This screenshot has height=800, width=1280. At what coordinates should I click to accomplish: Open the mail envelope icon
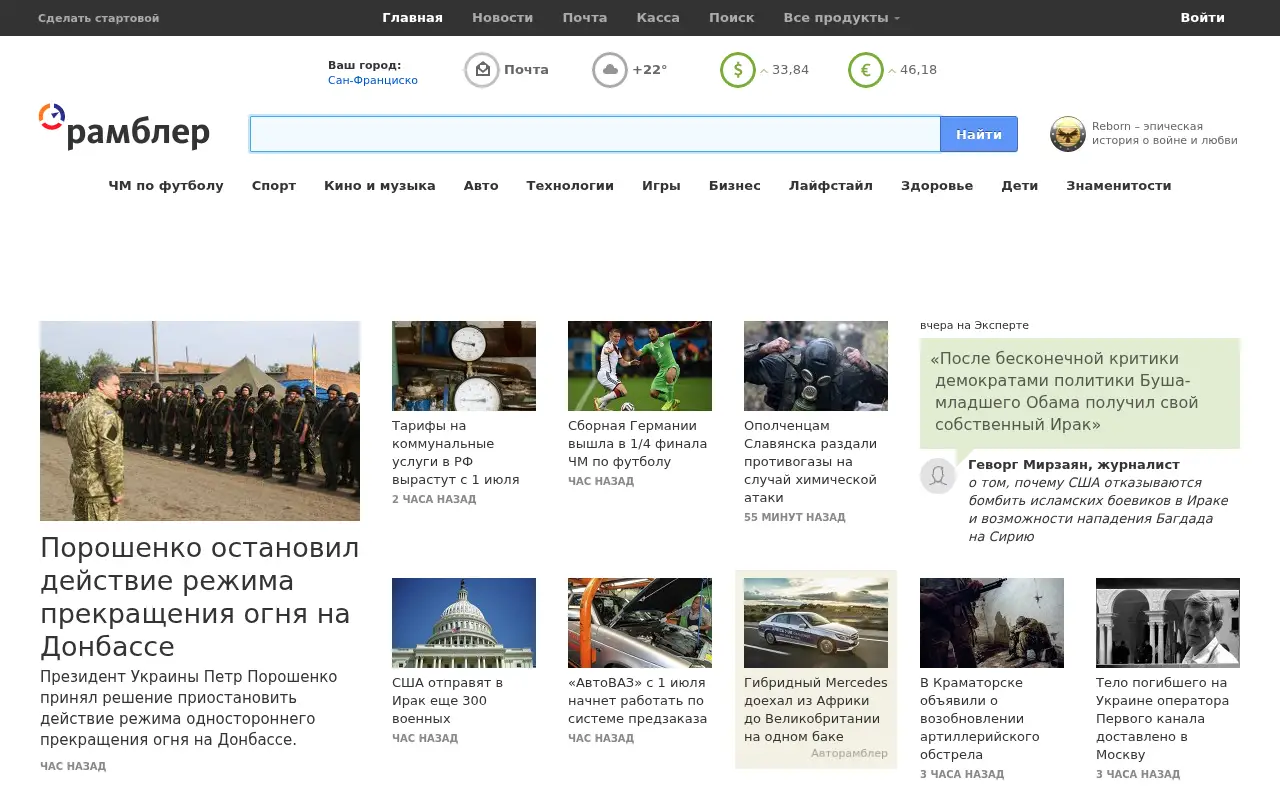pyautogui.click(x=482, y=70)
